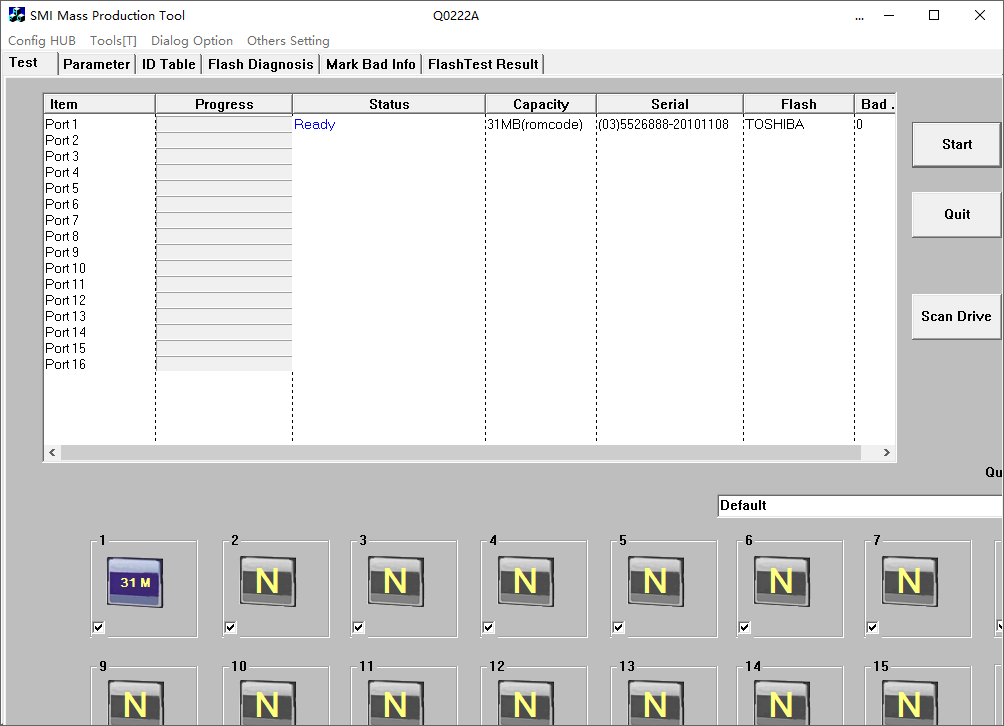Screen dimensions: 1004x726
Task: Open the Dialog Option menu
Action: pos(192,41)
